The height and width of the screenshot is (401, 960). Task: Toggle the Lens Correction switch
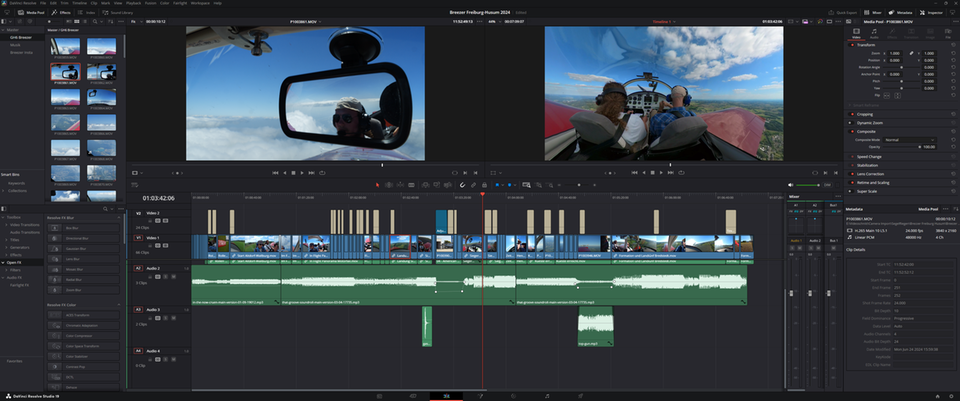click(x=852, y=174)
